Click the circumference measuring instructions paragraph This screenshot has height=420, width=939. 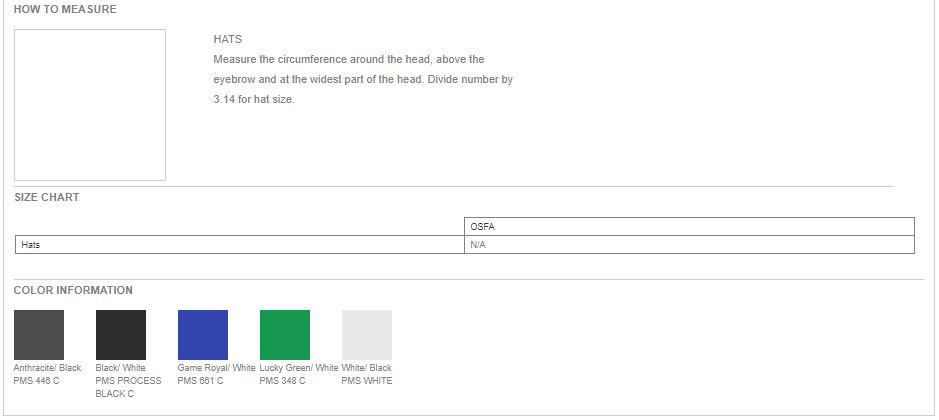[363, 80]
